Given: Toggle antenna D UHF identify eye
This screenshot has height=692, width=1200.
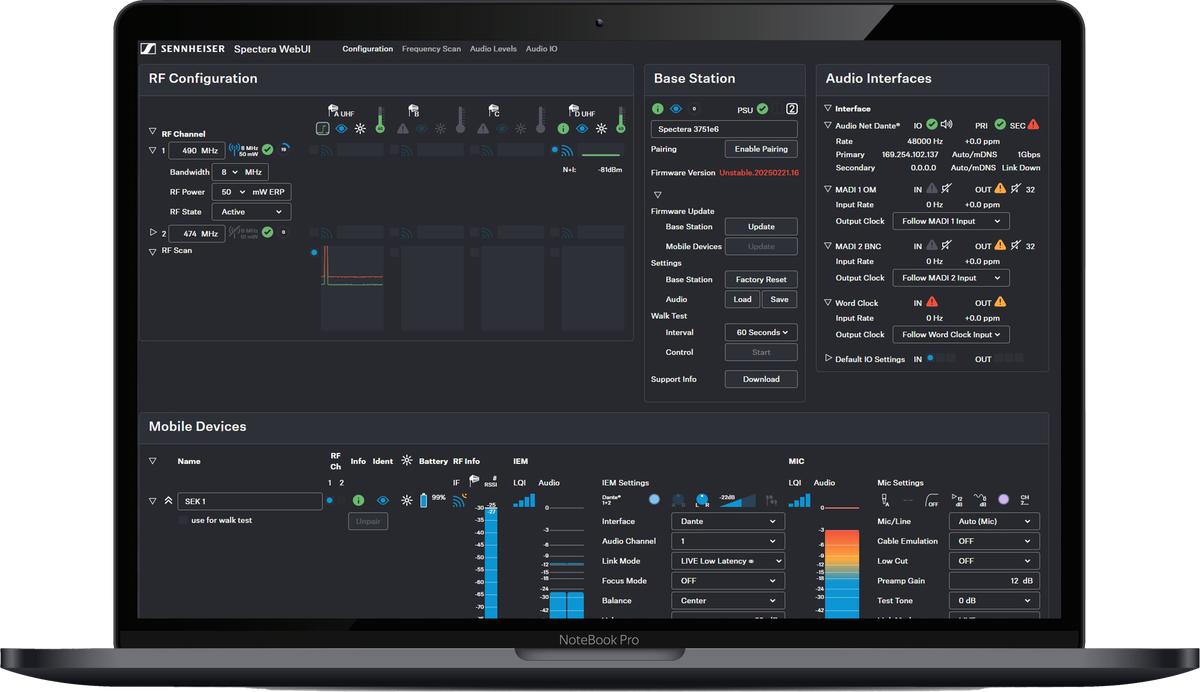Looking at the screenshot, I should (x=582, y=128).
